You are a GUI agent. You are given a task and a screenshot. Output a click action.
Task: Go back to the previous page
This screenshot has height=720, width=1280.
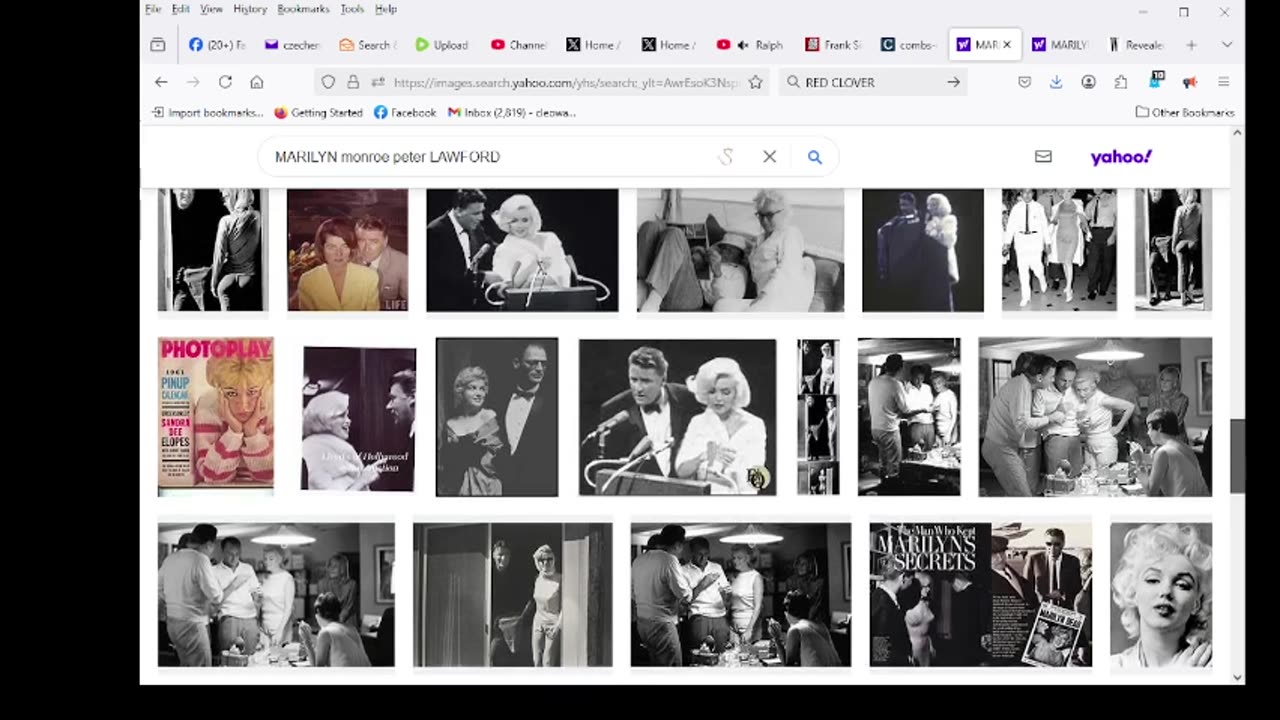coord(161,82)
